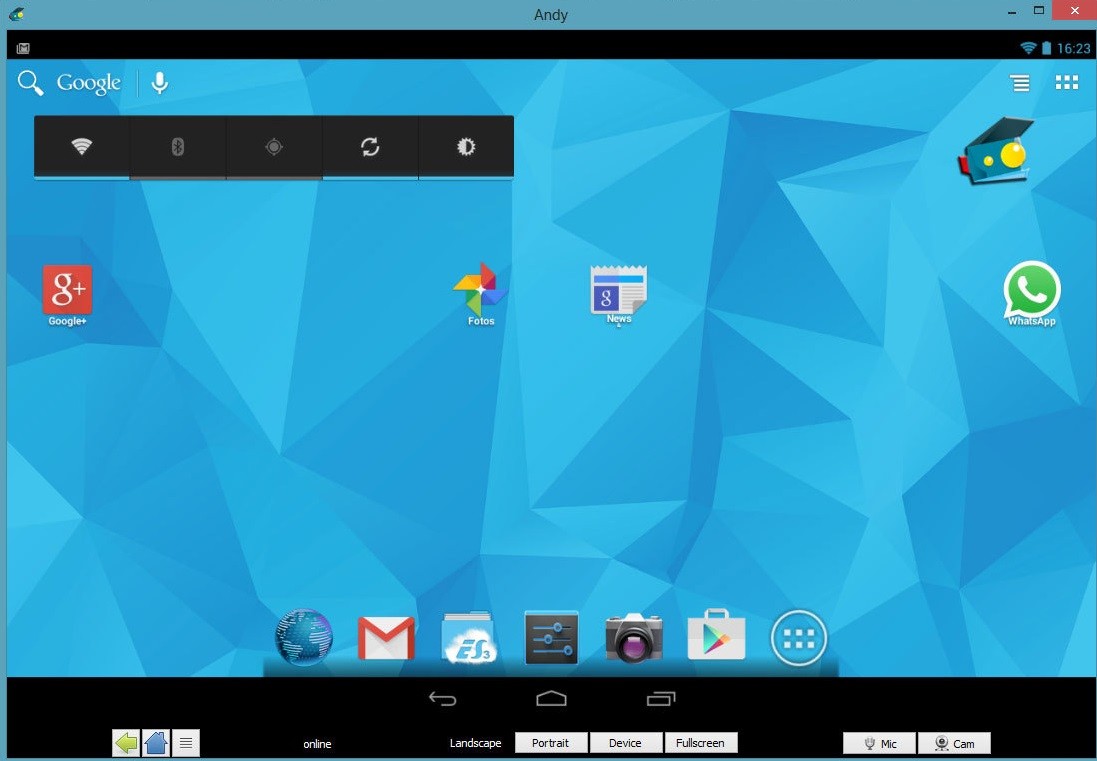Start voice search with the microphone icon
The width and height of the screenshot is (1097, 761).
click(159, 83)
